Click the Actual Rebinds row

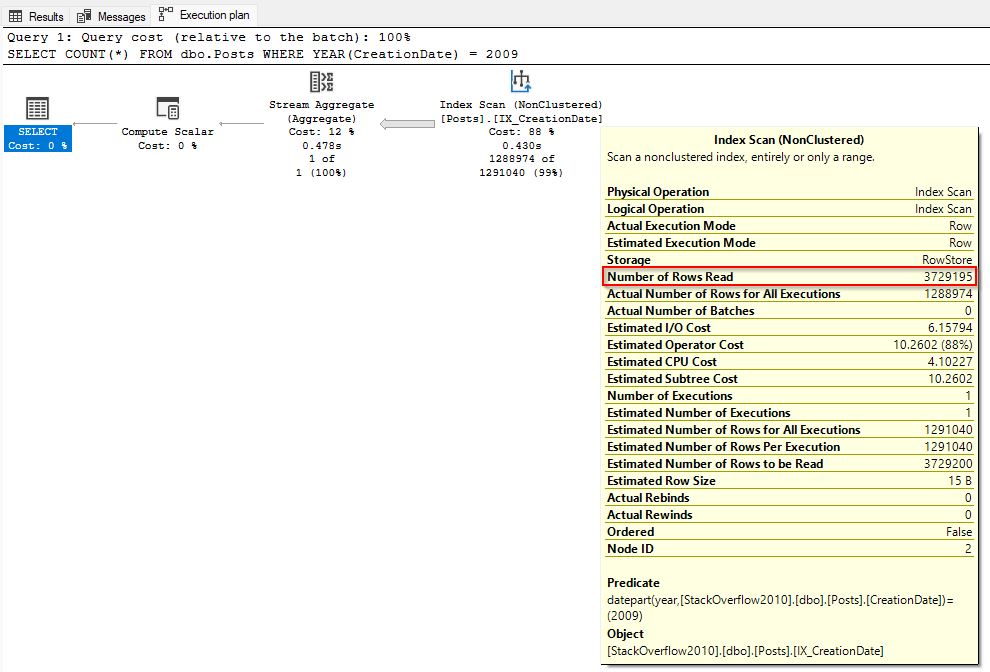(789, 498)
